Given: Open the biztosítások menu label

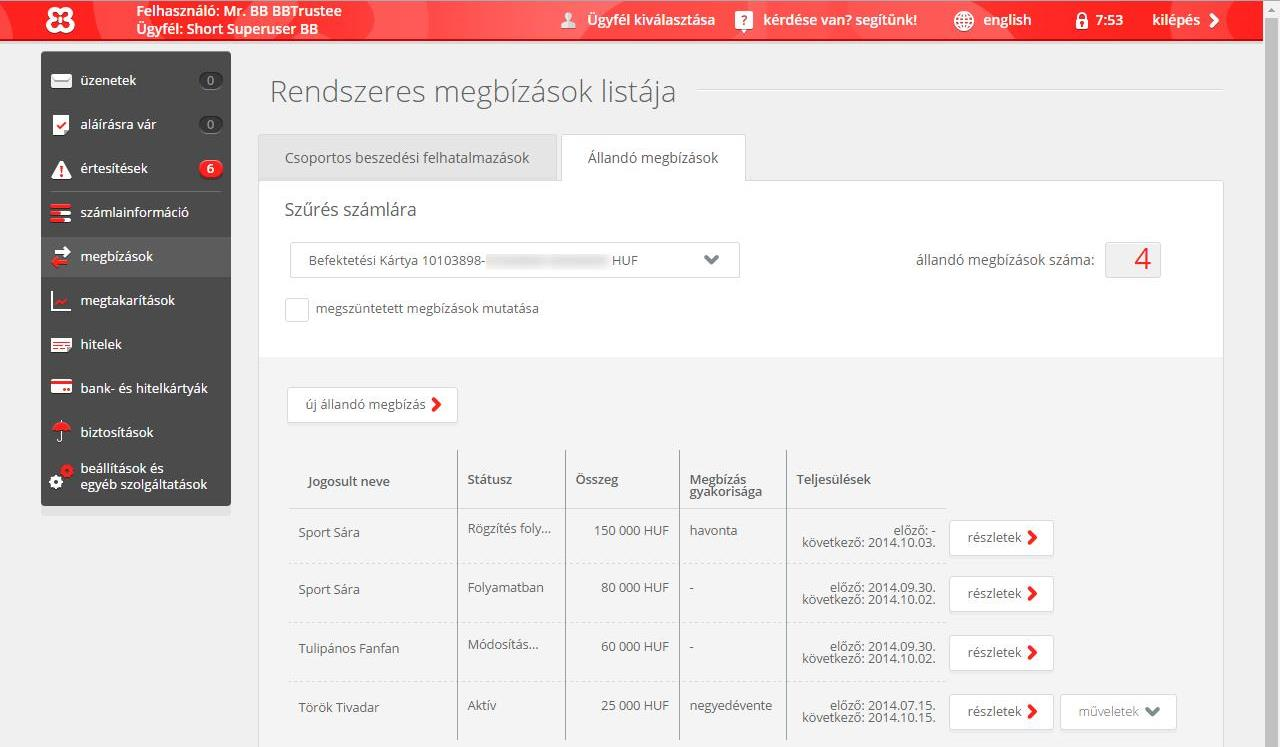Looking at the screenshot, I should click(117, 433).
